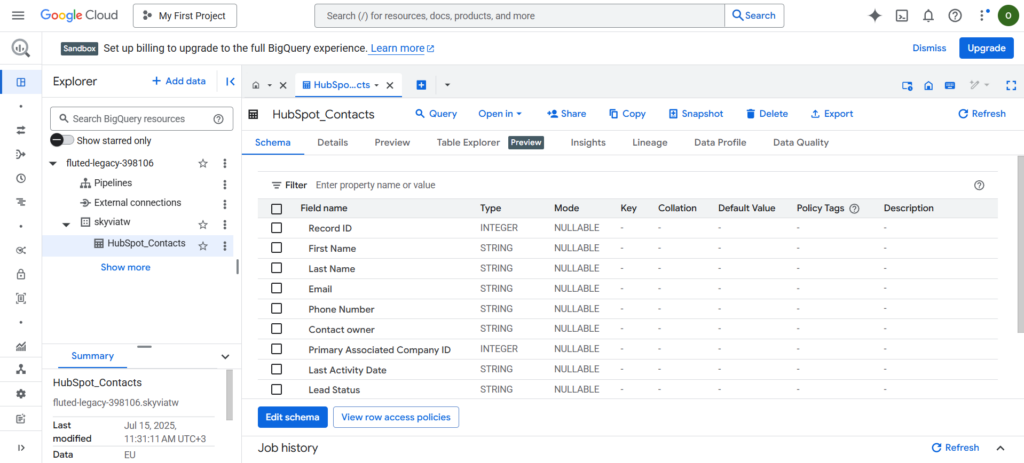This screenshot has width=1024, height=463.
Task: Click the Search BigQuery resources field
Action: click(141, 119)
